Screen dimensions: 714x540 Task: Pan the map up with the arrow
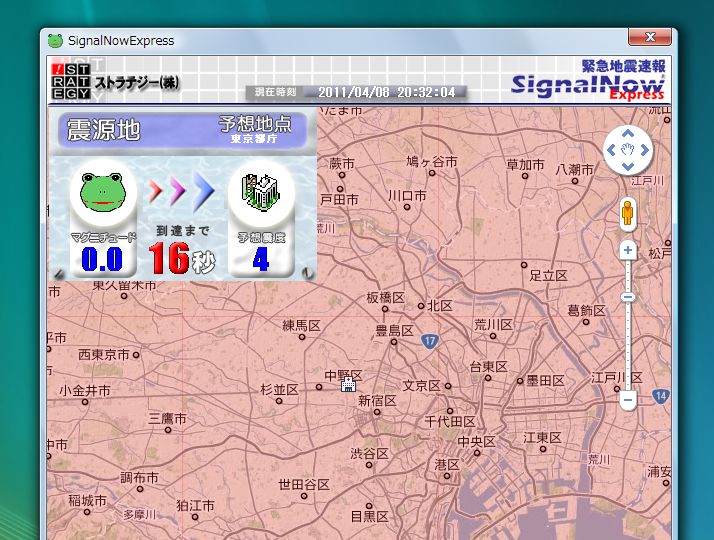coord(628,134)
